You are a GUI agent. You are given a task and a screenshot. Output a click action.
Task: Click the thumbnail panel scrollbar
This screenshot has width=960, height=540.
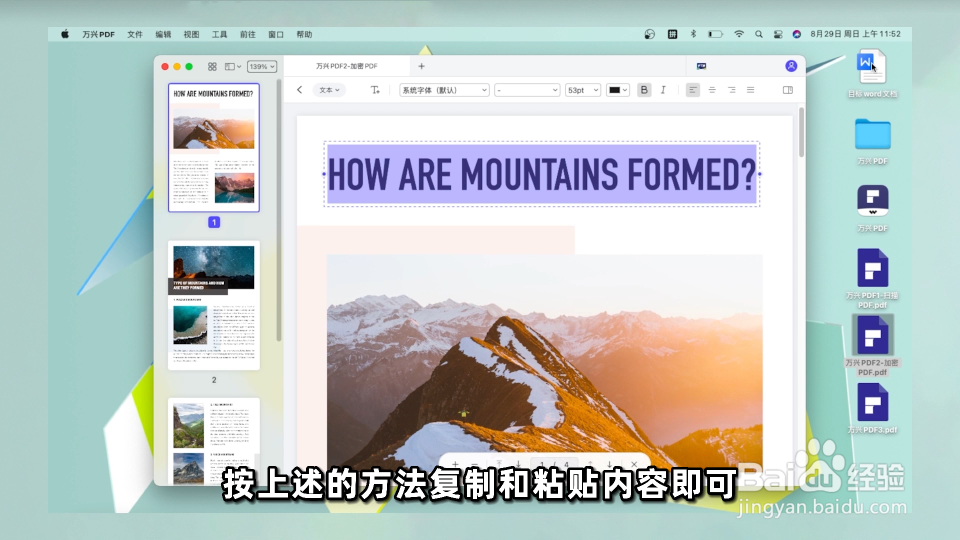[x=279, y=208]
